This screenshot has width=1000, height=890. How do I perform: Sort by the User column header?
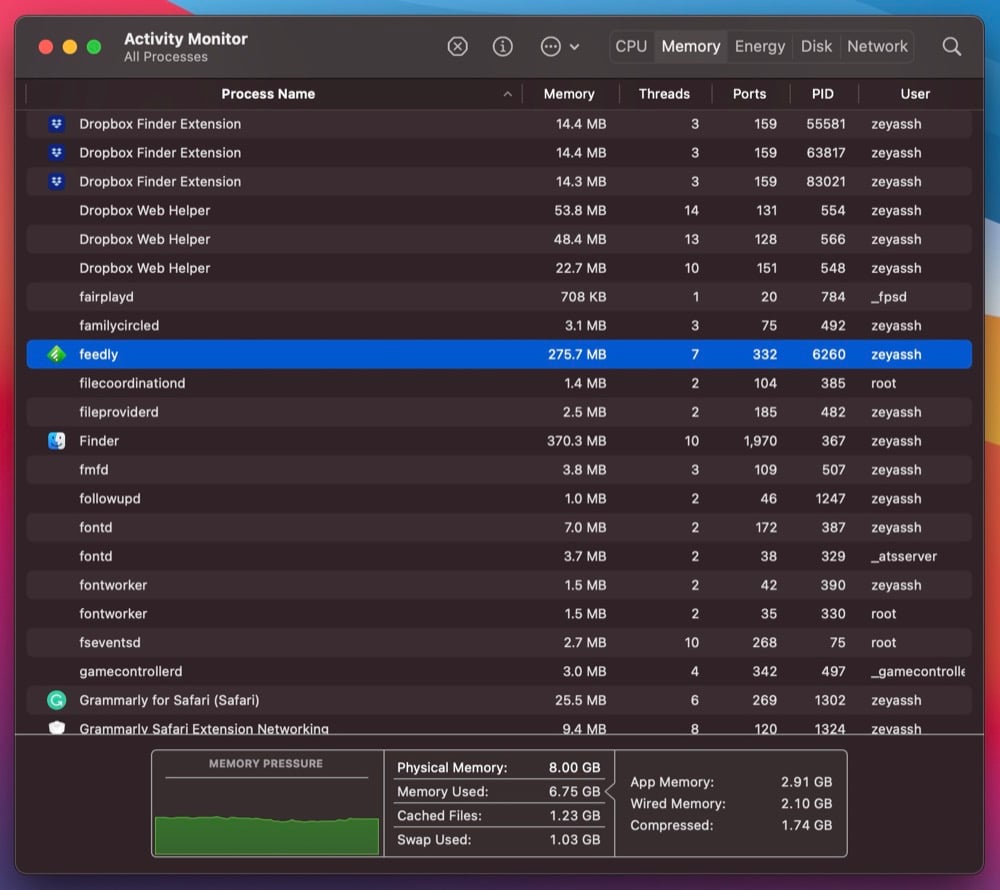(x=915, y=94)
